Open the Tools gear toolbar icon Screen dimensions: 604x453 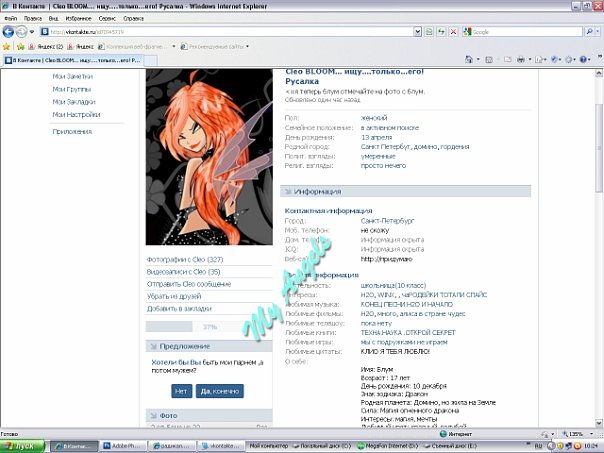click(569, 60)
